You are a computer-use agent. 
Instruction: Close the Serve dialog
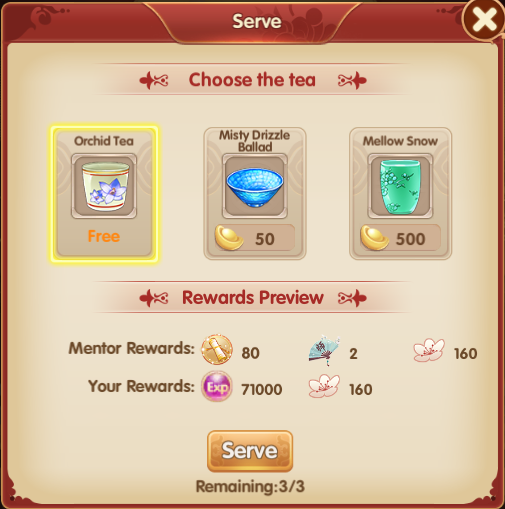(484, 19)
